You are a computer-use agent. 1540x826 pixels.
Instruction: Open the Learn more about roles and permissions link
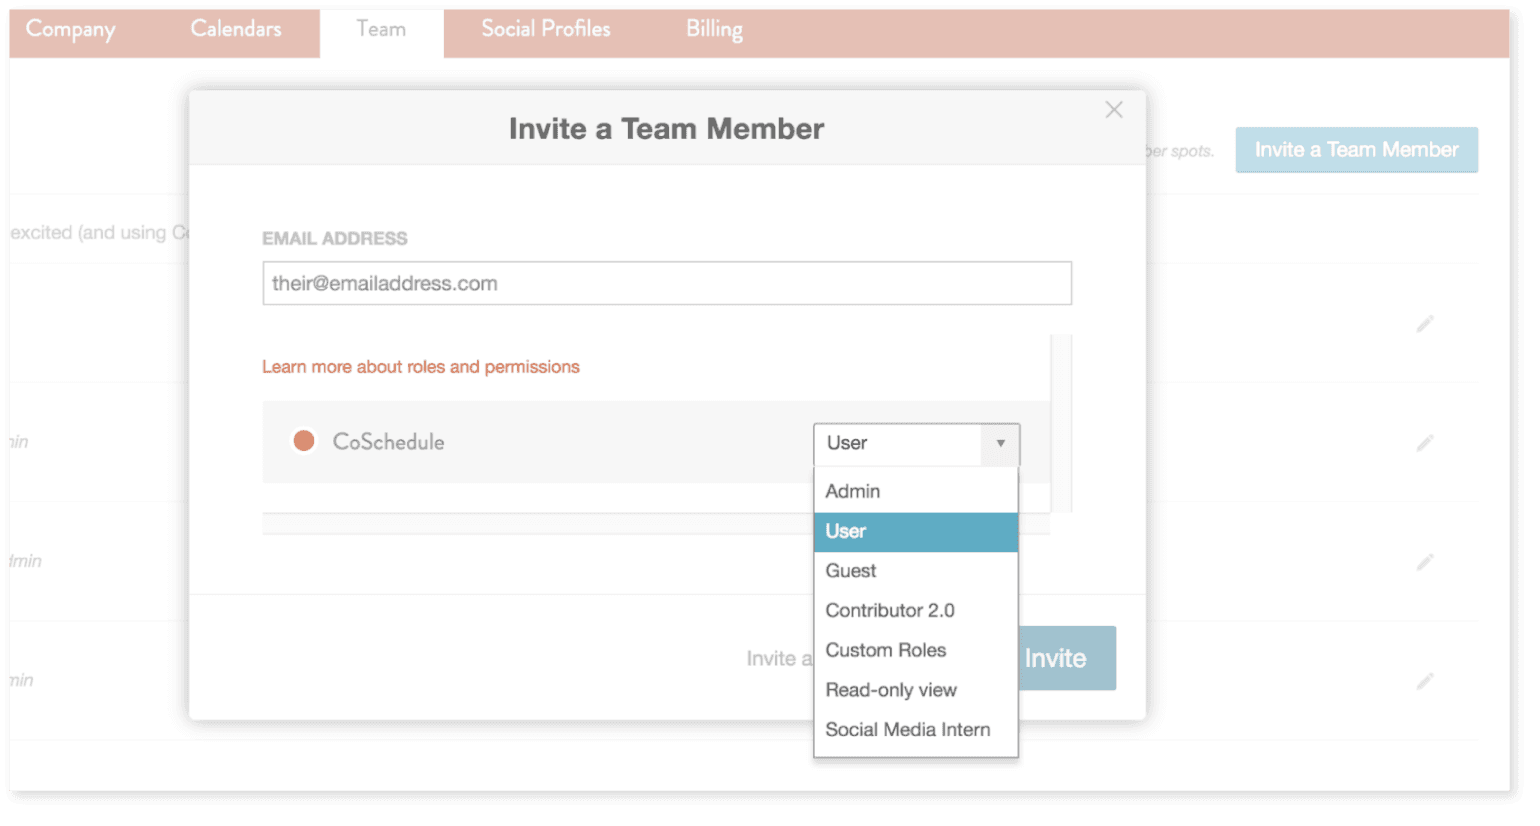click(x=420, y=367)
